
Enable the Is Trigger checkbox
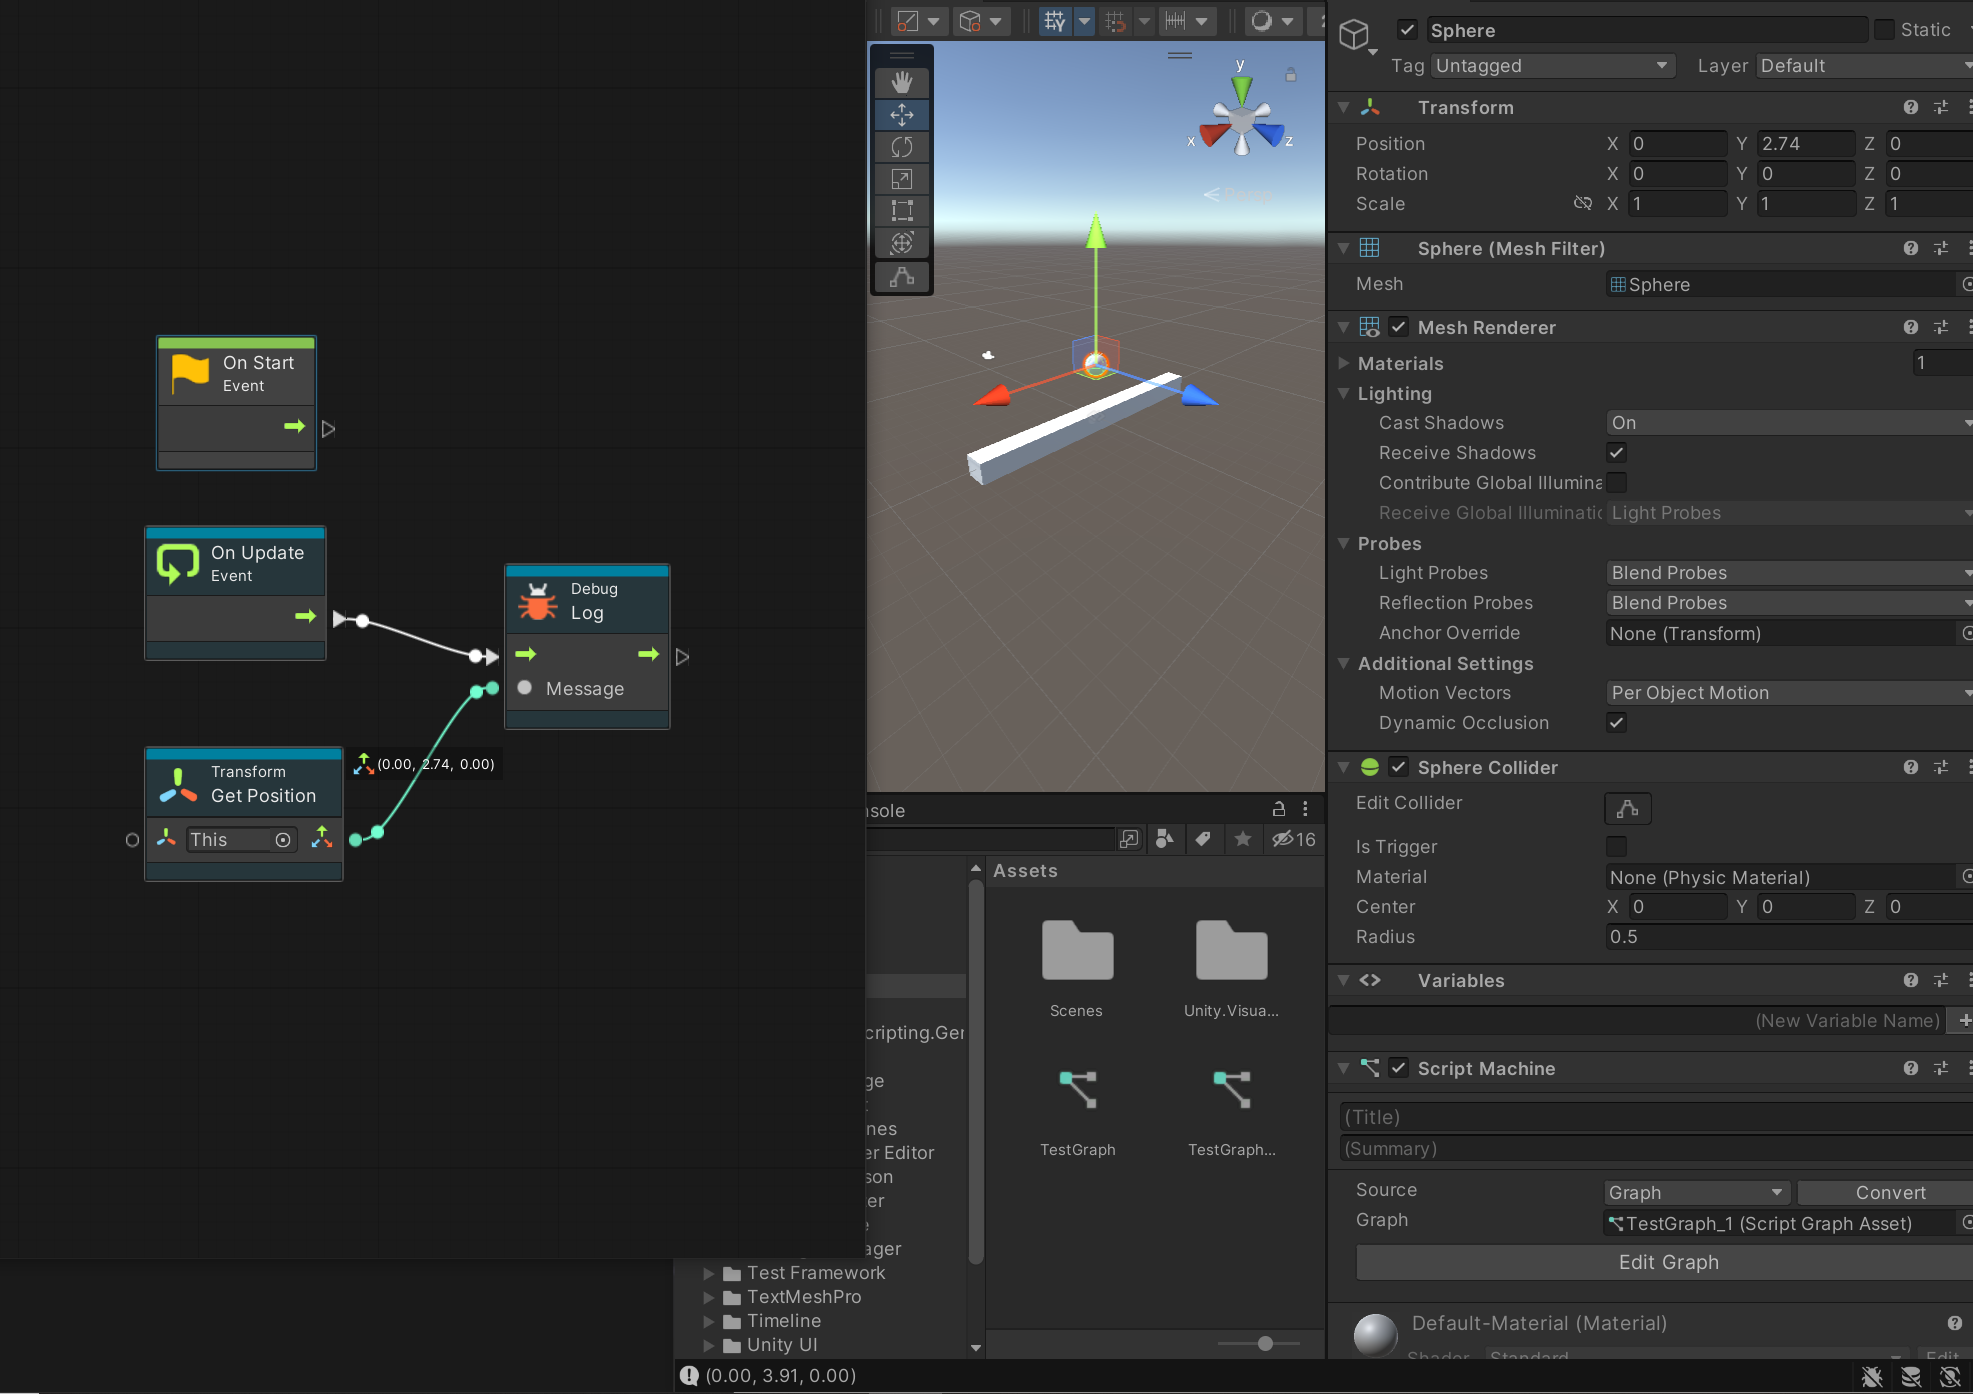coord(1616,847)
